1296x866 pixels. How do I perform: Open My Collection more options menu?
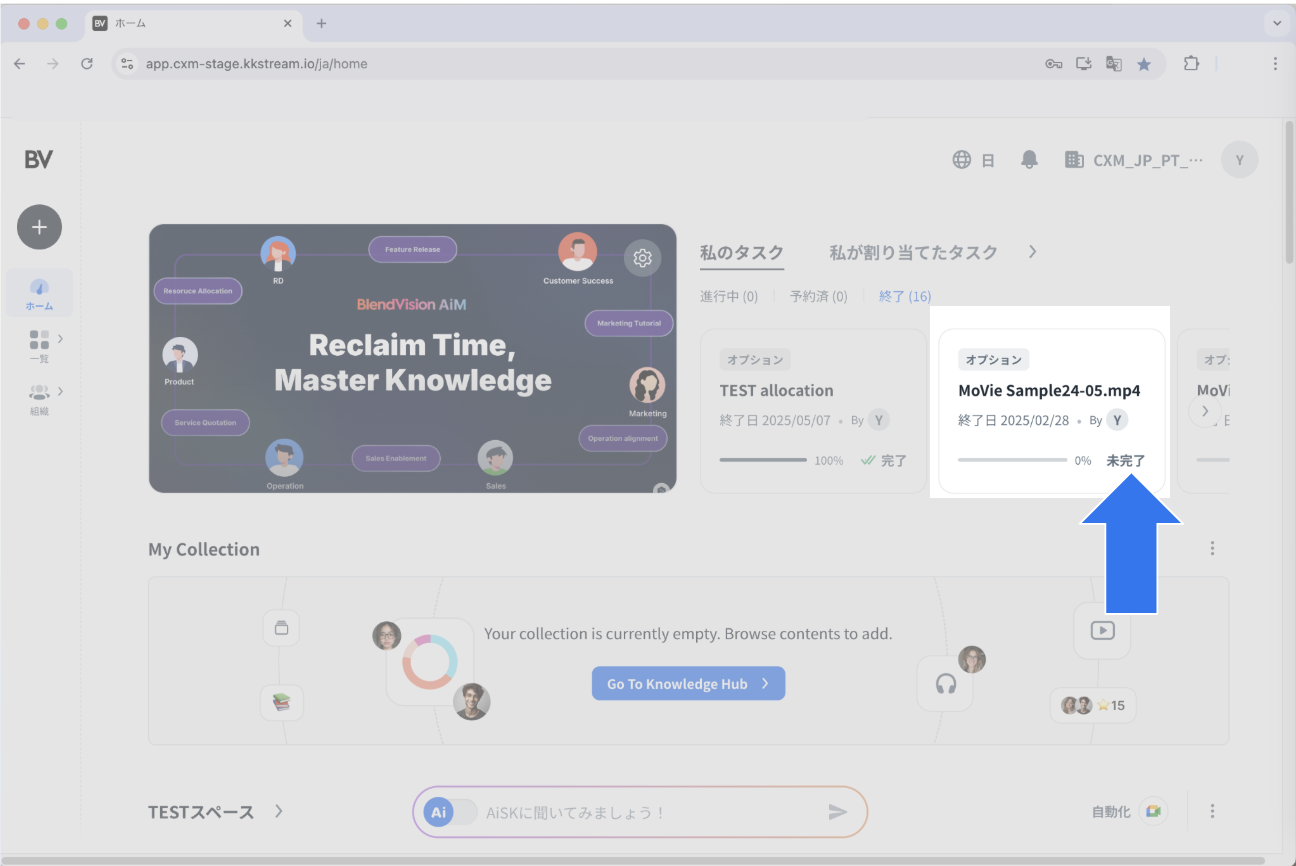[1212, 548]
